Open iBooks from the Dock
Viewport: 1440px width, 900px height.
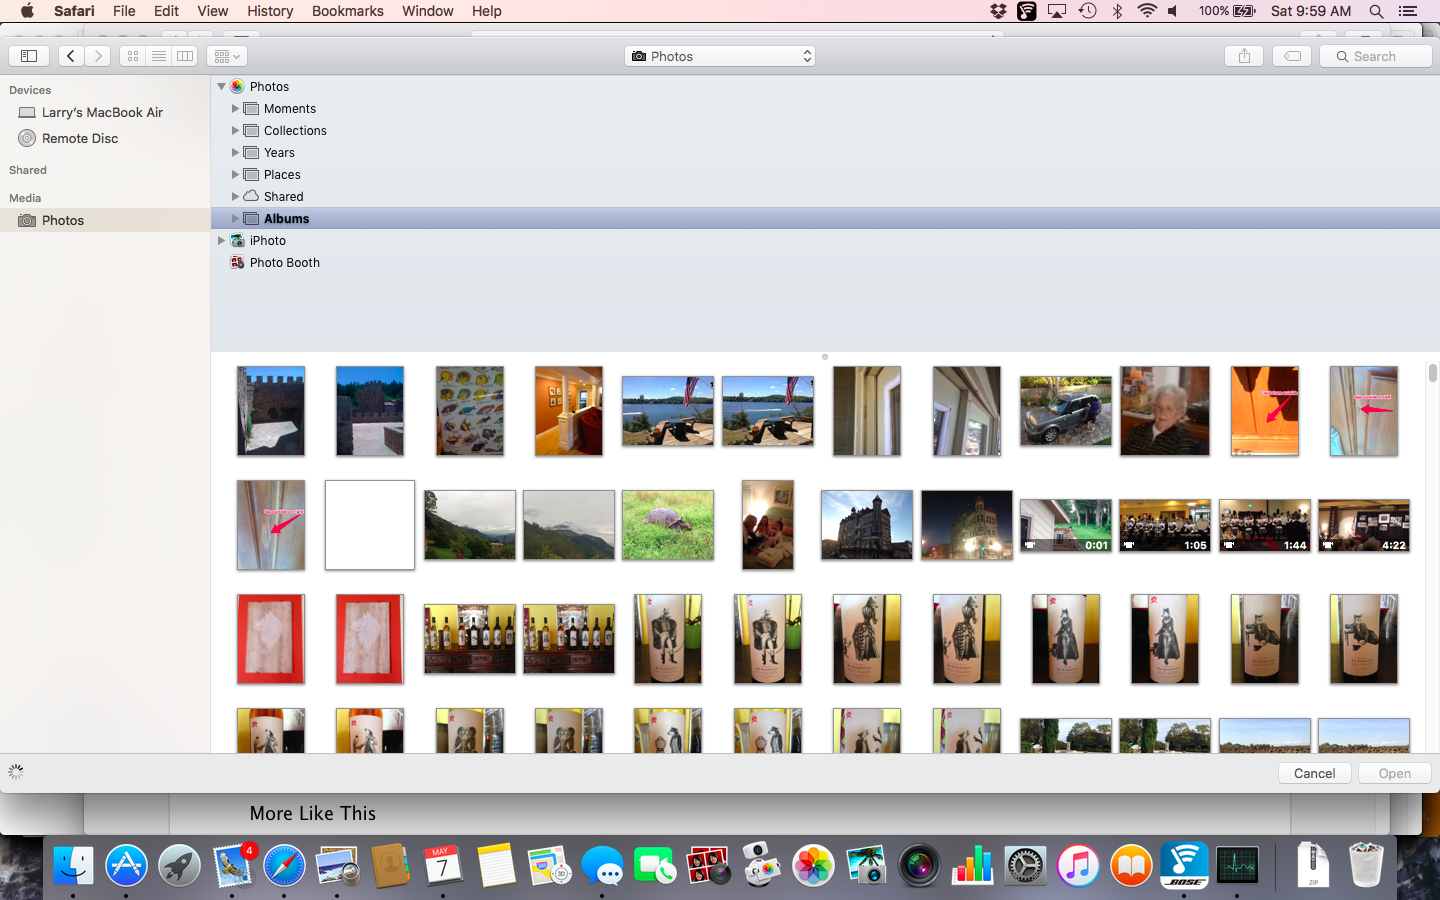click(1131, 865)
